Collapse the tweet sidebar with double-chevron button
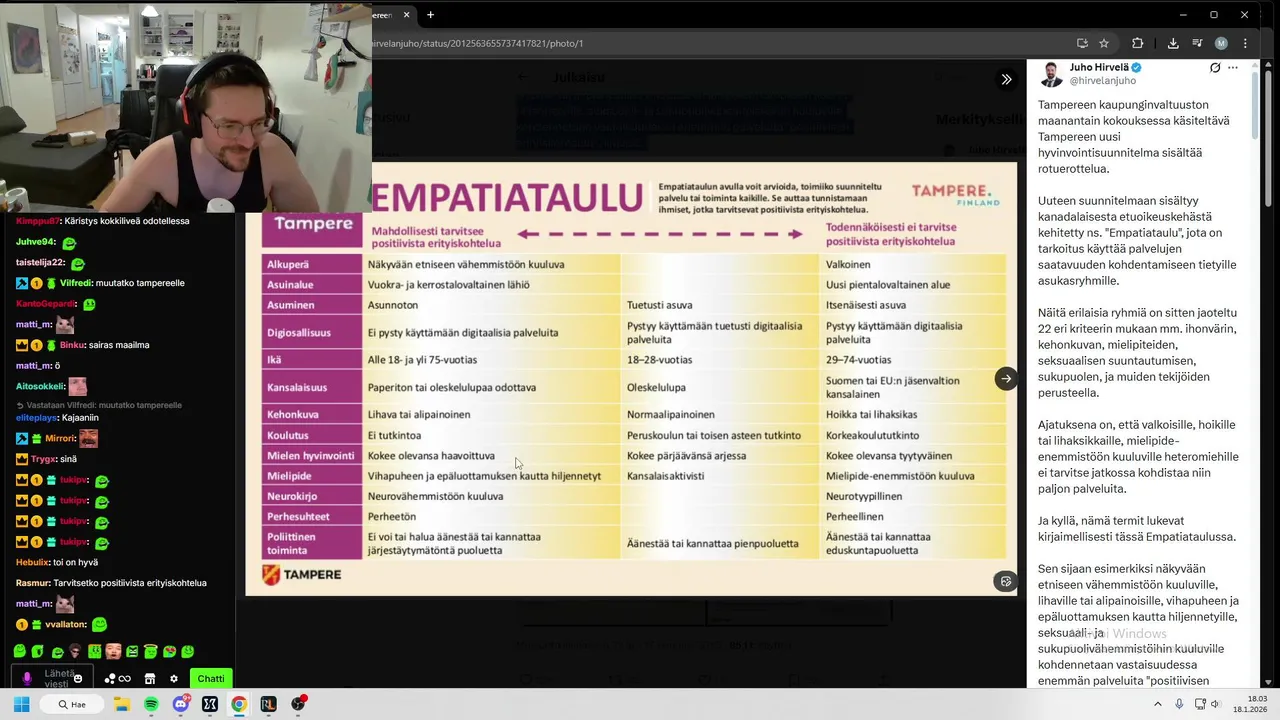 [1006, 79]
